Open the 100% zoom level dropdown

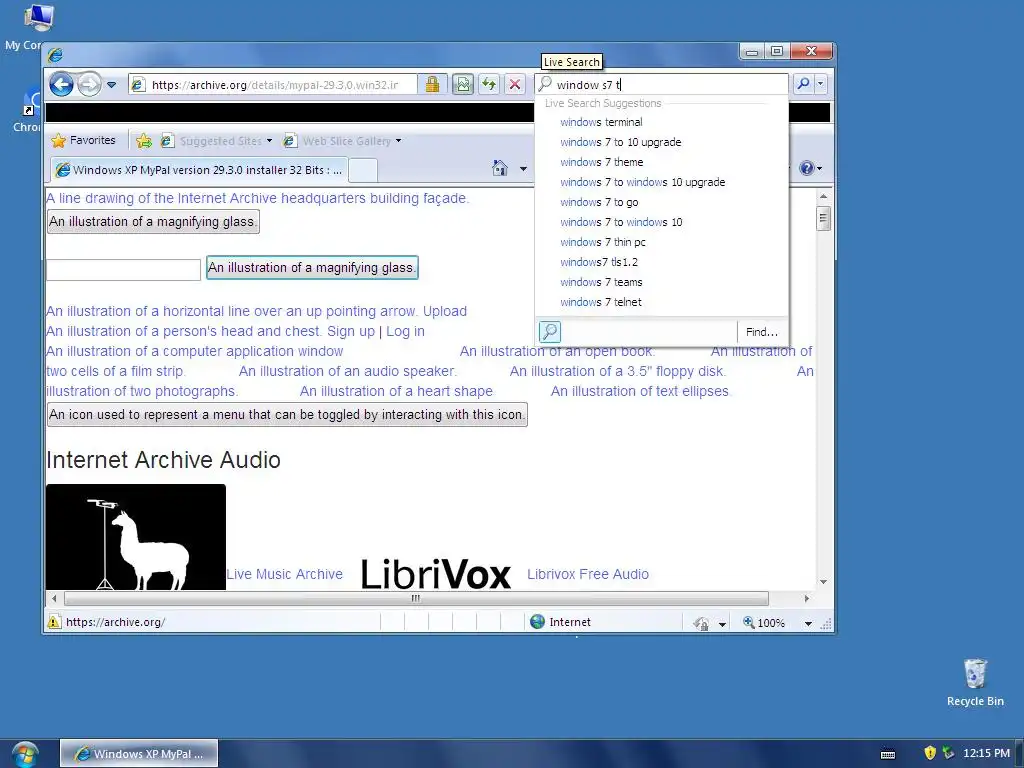click(808, 623)
